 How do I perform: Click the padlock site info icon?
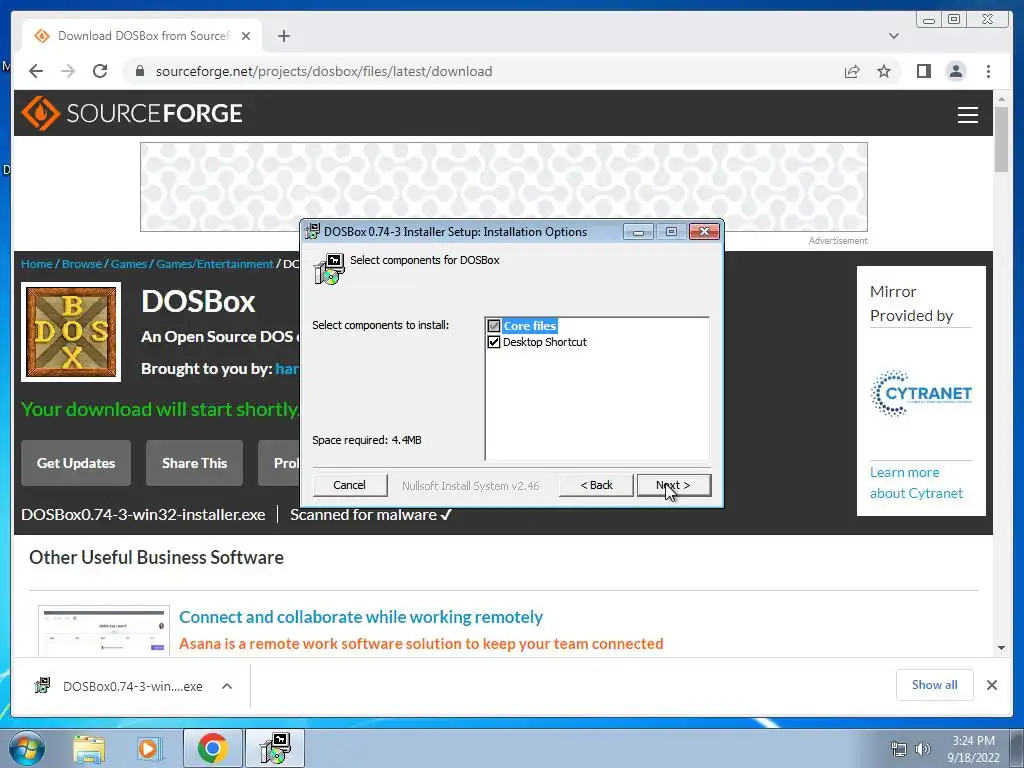coord(139,71)
